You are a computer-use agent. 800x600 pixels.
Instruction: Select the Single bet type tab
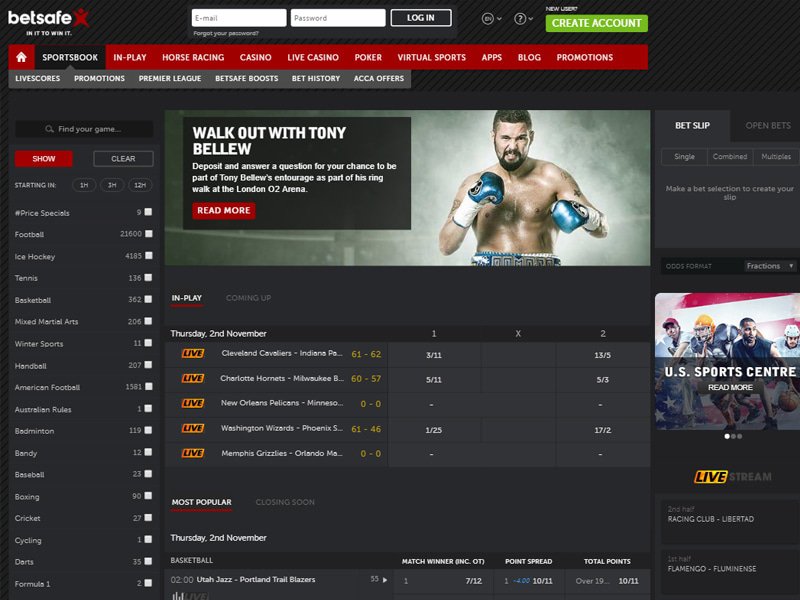pos(684,157)
